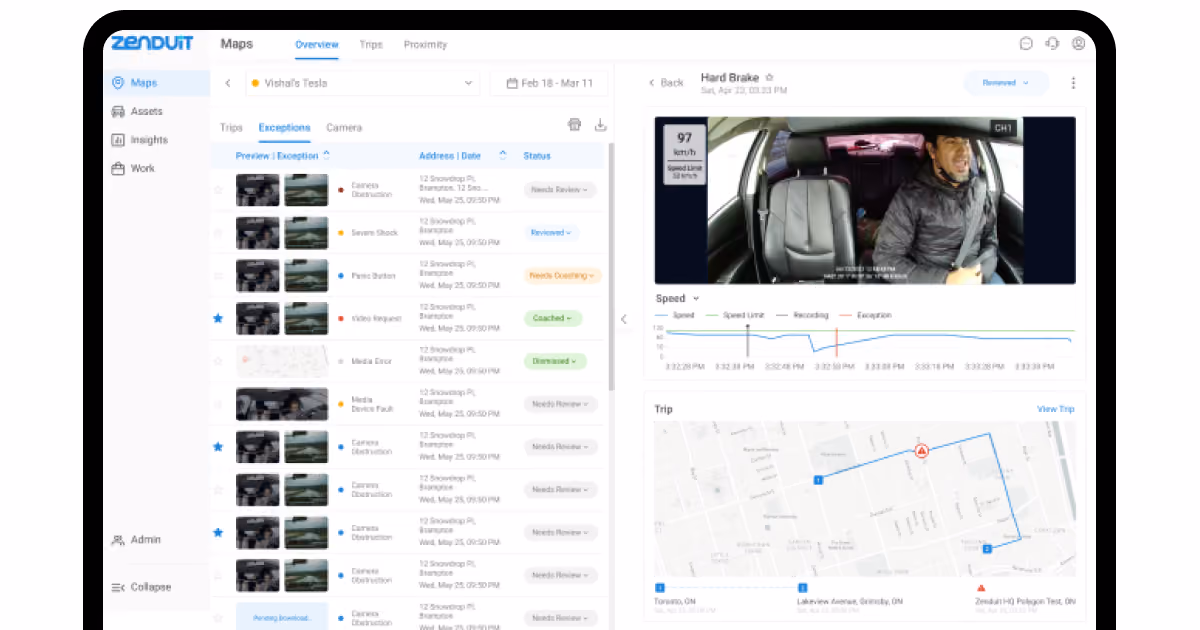Open the three-dot menu for Hard Brake
Viewport: 1200px width, 630px height.
click(x=1073, y=83)
